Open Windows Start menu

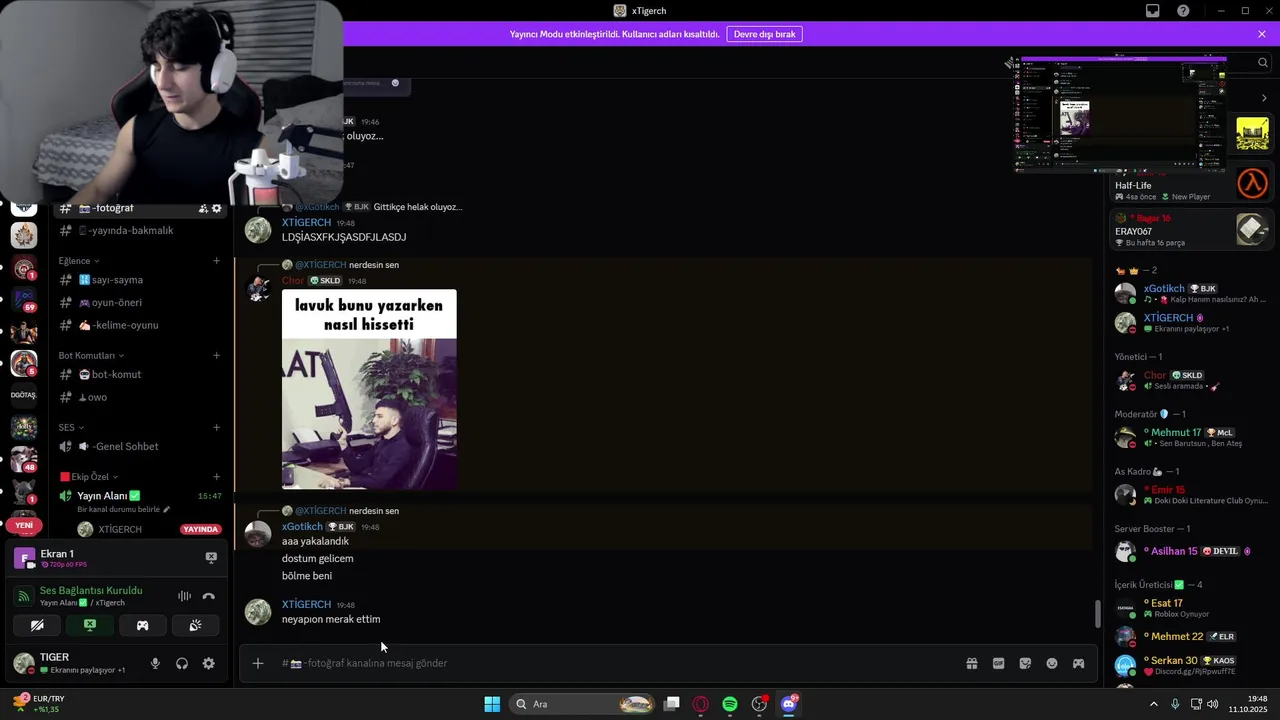pos(492,704)
